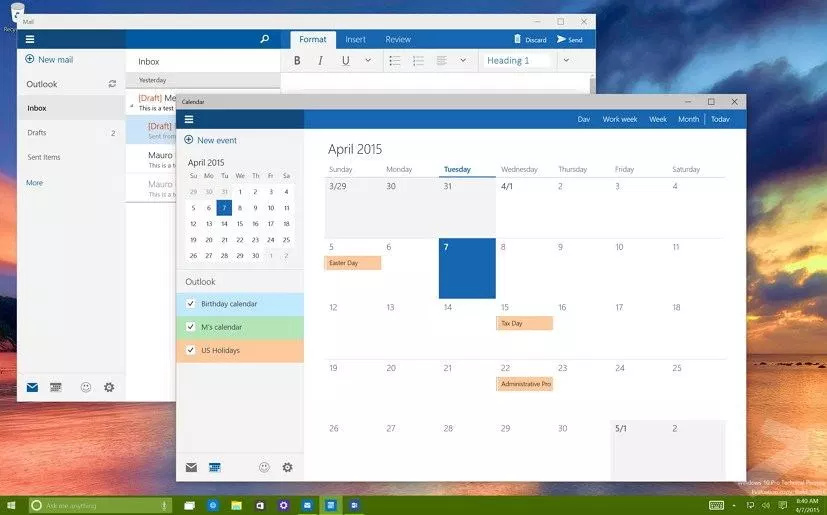The height and width of the screenshot is (515, 827).
Task: Insert a numbered list in Mail
Action: point(418,61)
